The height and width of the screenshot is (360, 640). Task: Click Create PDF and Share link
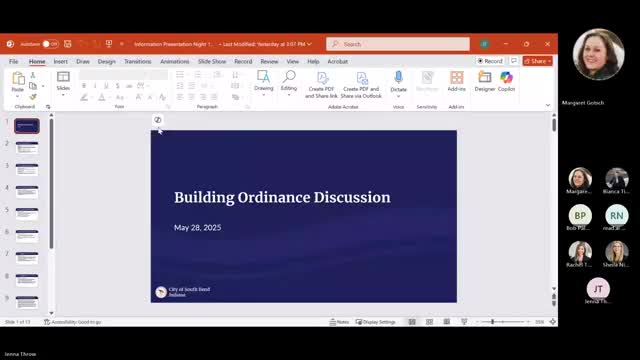(322, 85)
